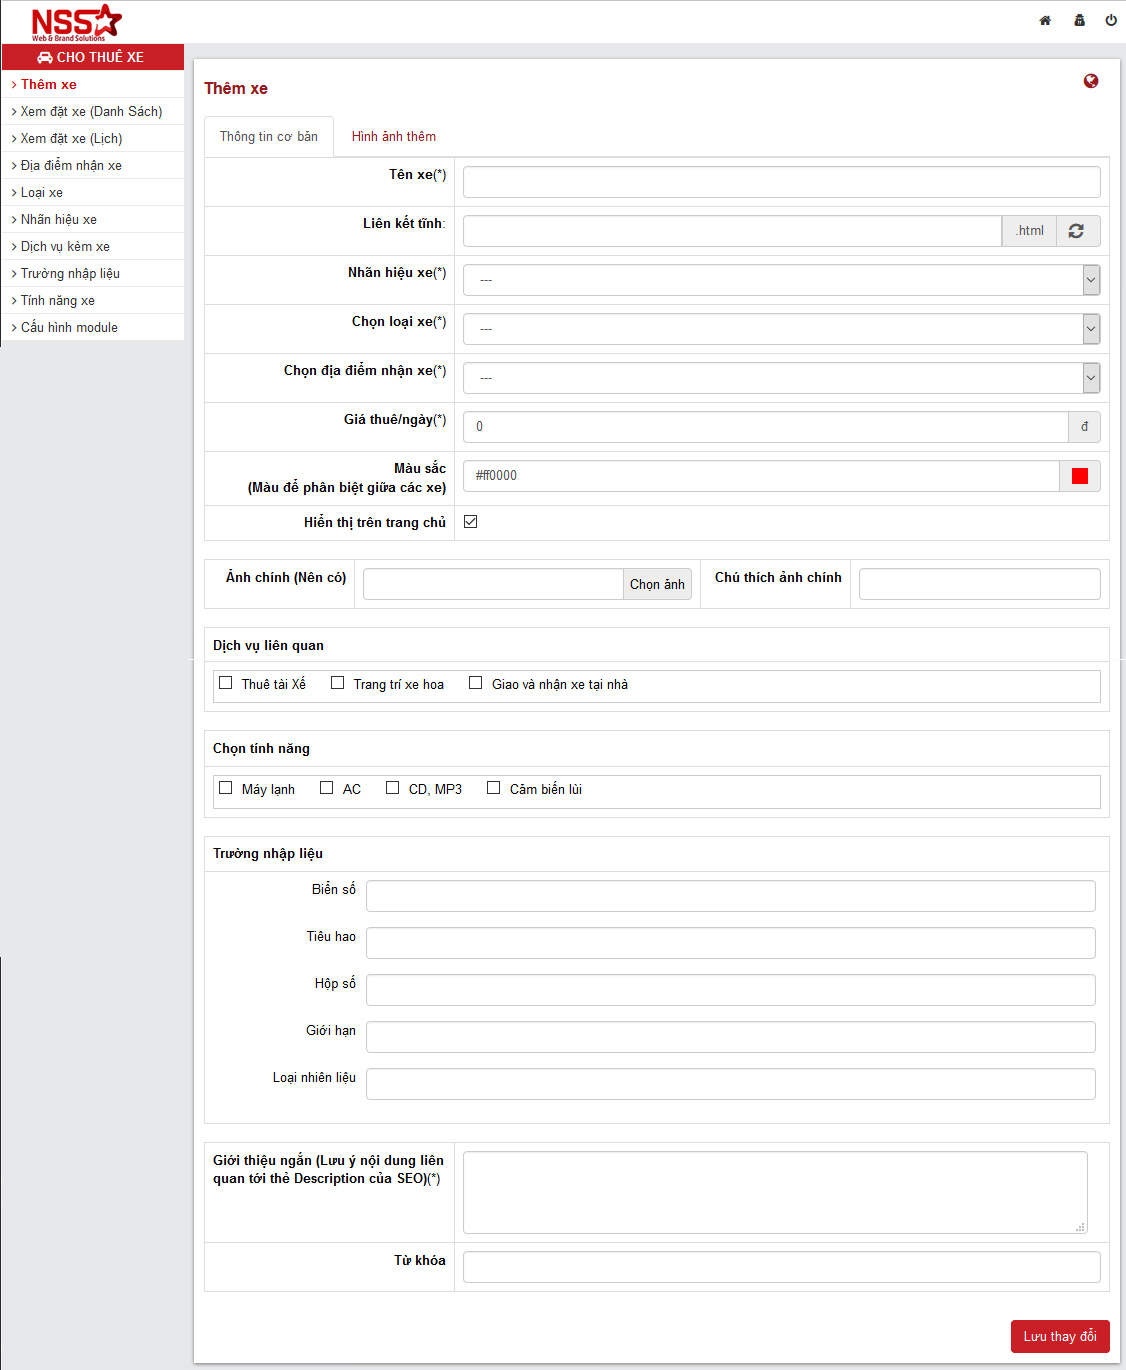Open the Nhãn hiệu xe dropdown
This screenshot has height=1370, width=1126.
[781, 280]
